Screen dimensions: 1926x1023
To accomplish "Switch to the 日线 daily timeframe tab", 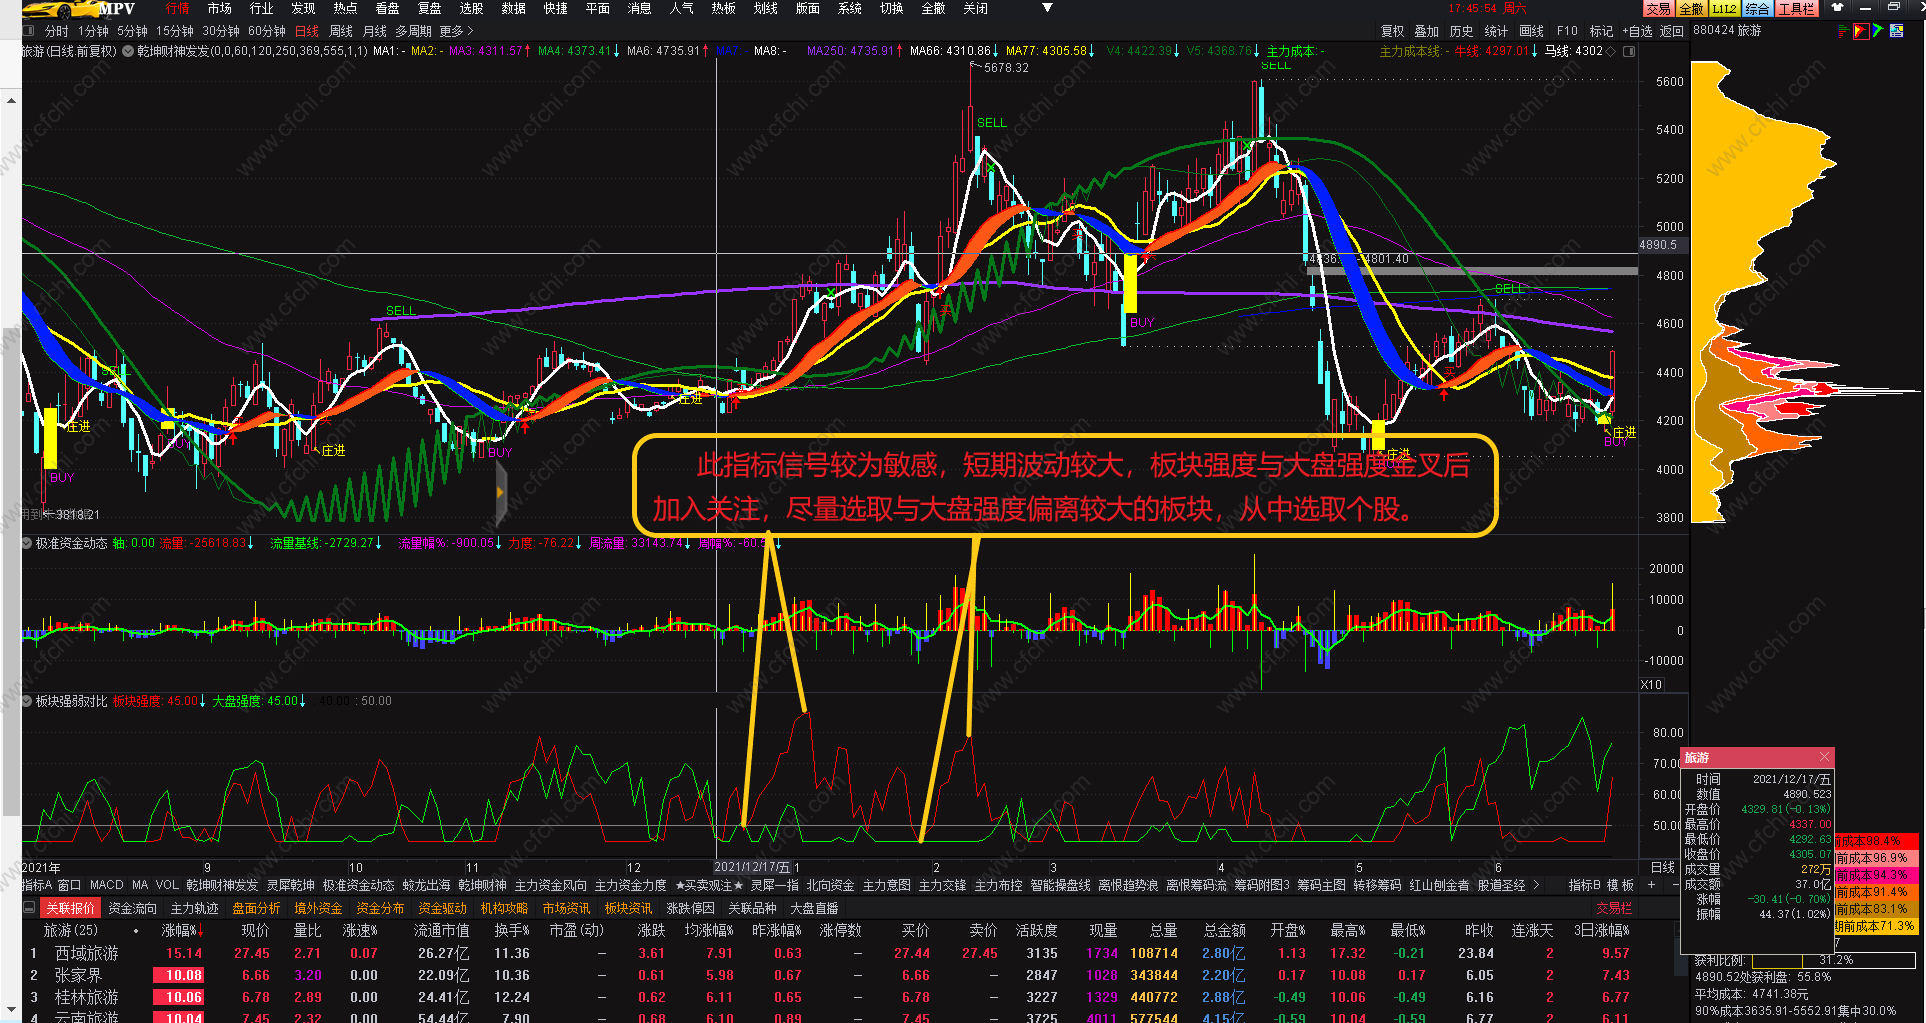I will coord(307,31).
